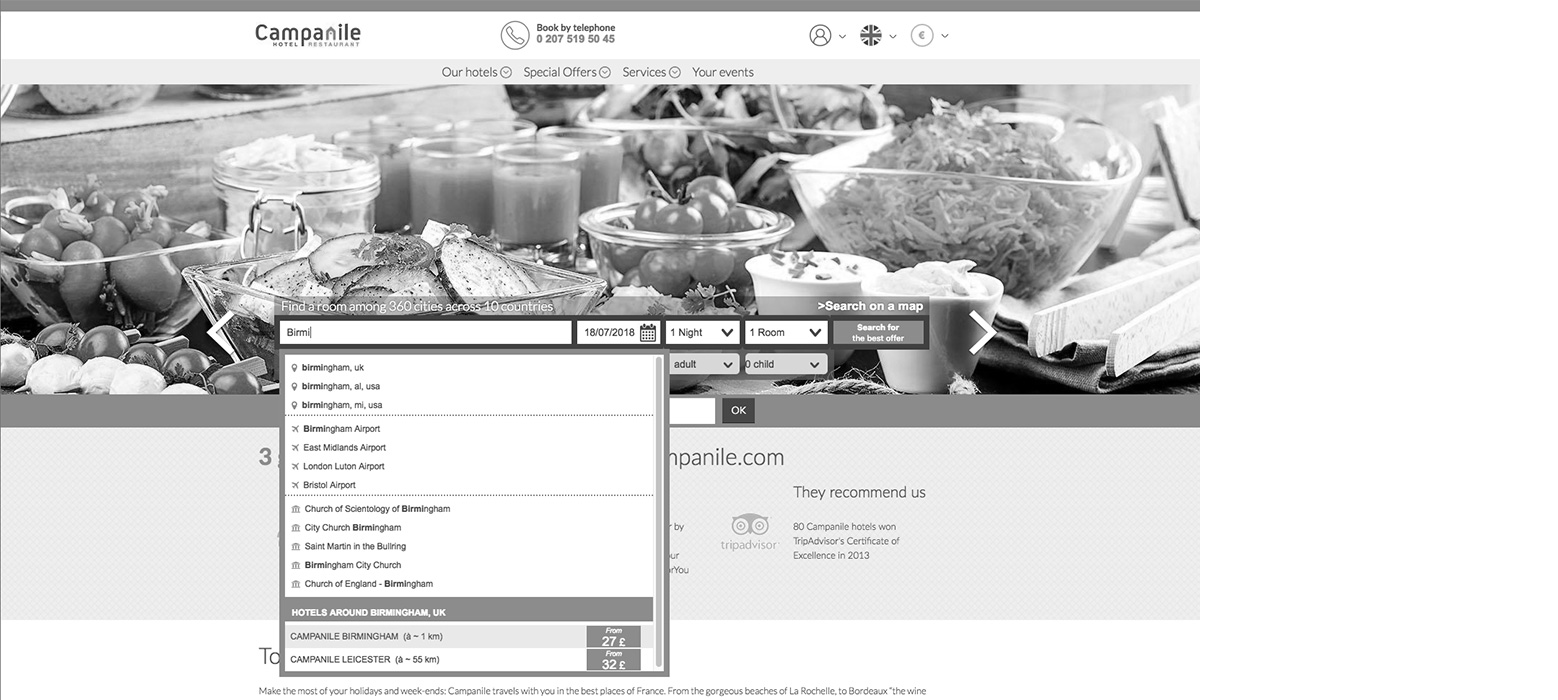
Task: Click the Campanile logo
Action: point(307,36)
